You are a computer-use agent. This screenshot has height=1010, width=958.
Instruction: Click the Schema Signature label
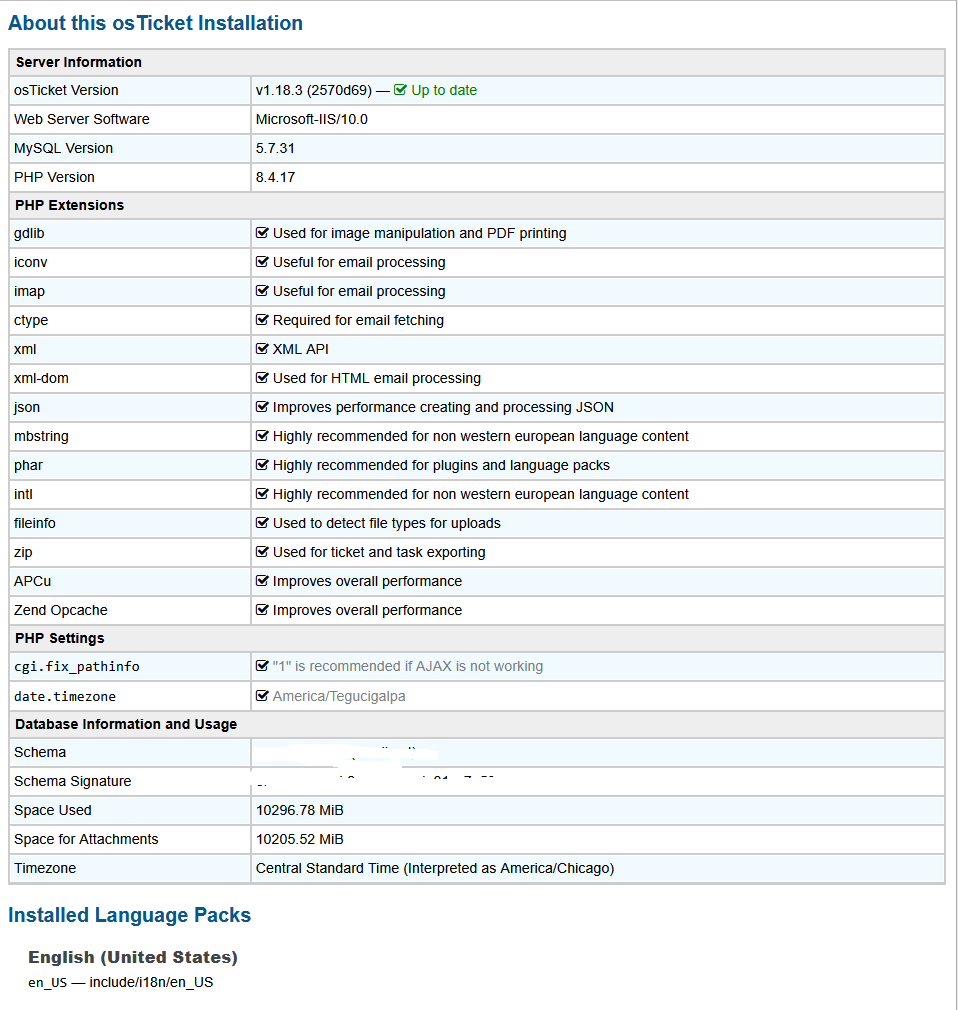pyautogui.click(x=73, y=781)
